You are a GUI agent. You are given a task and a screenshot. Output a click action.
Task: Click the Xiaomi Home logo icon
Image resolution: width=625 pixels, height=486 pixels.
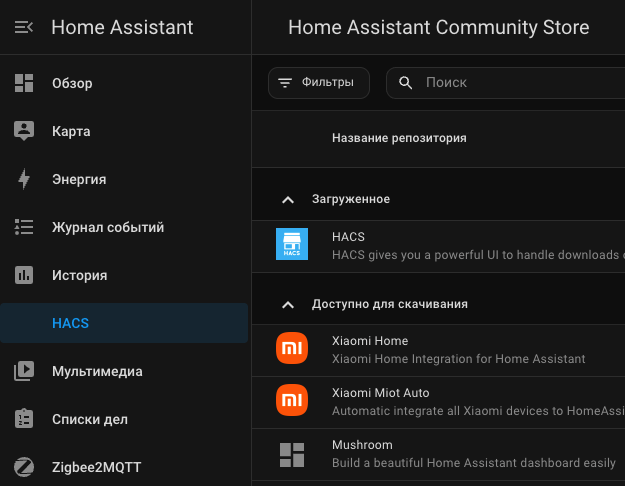click(292, 348)
